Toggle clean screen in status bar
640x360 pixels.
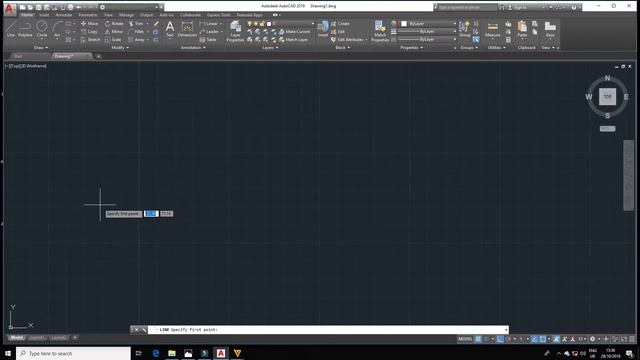624,339
